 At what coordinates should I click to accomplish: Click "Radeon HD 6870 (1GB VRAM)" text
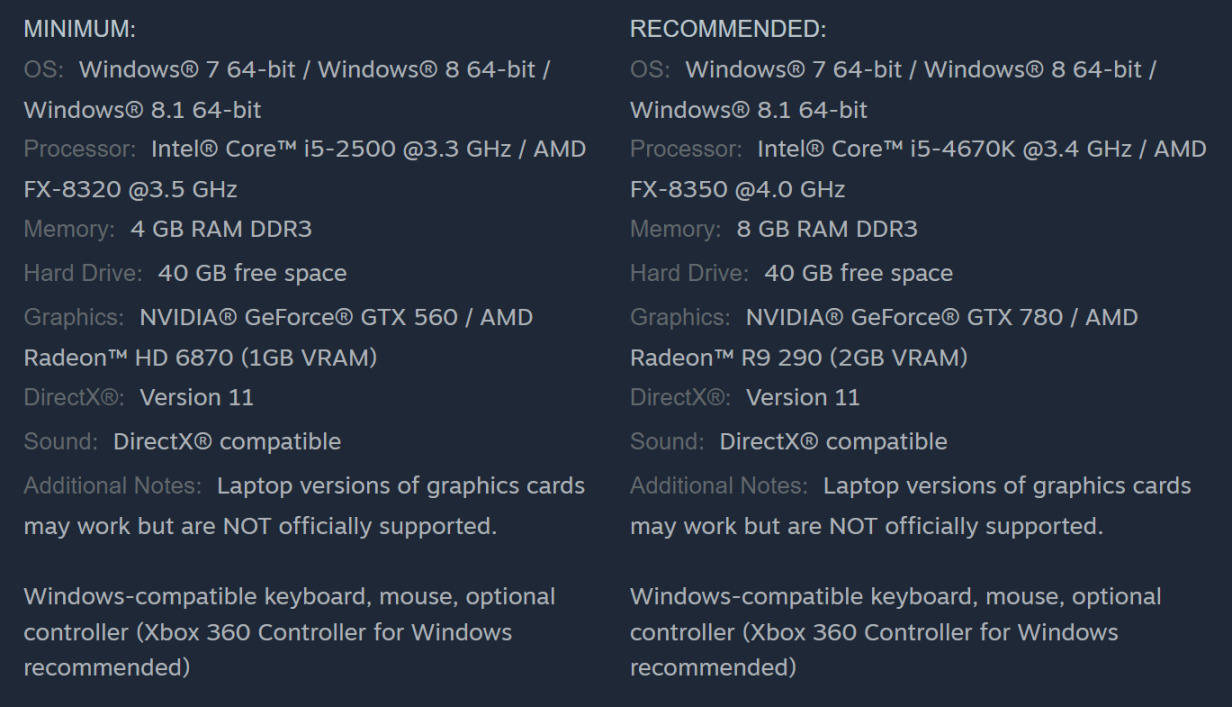coord(200,358)
